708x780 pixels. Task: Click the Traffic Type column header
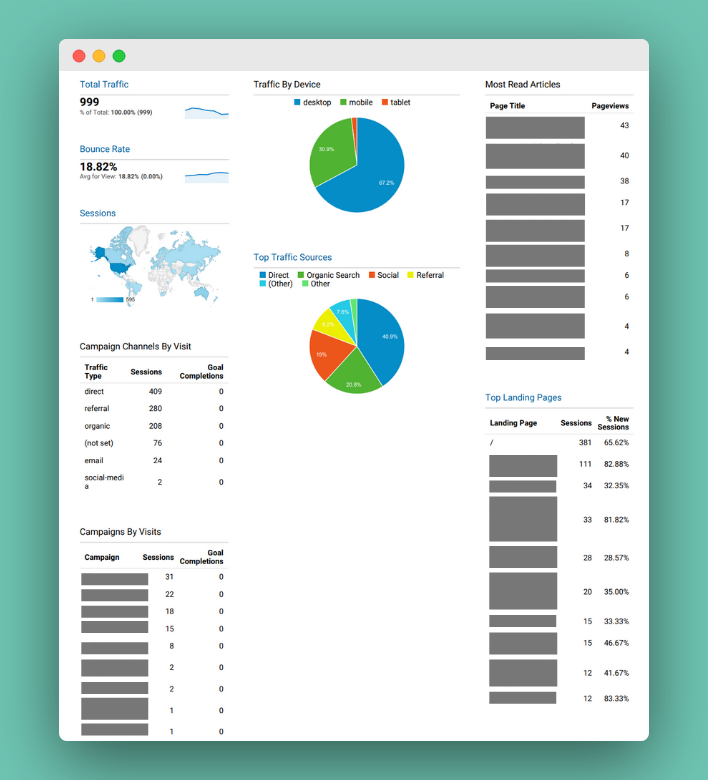pos(96,372)
